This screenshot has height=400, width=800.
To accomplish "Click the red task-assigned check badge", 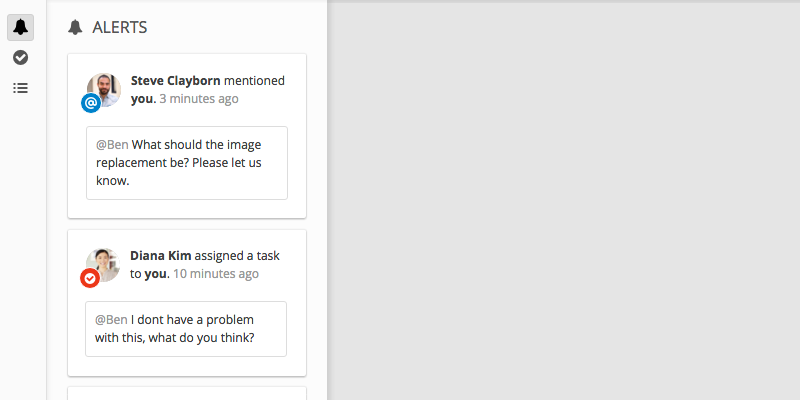I will coord(90,279).
